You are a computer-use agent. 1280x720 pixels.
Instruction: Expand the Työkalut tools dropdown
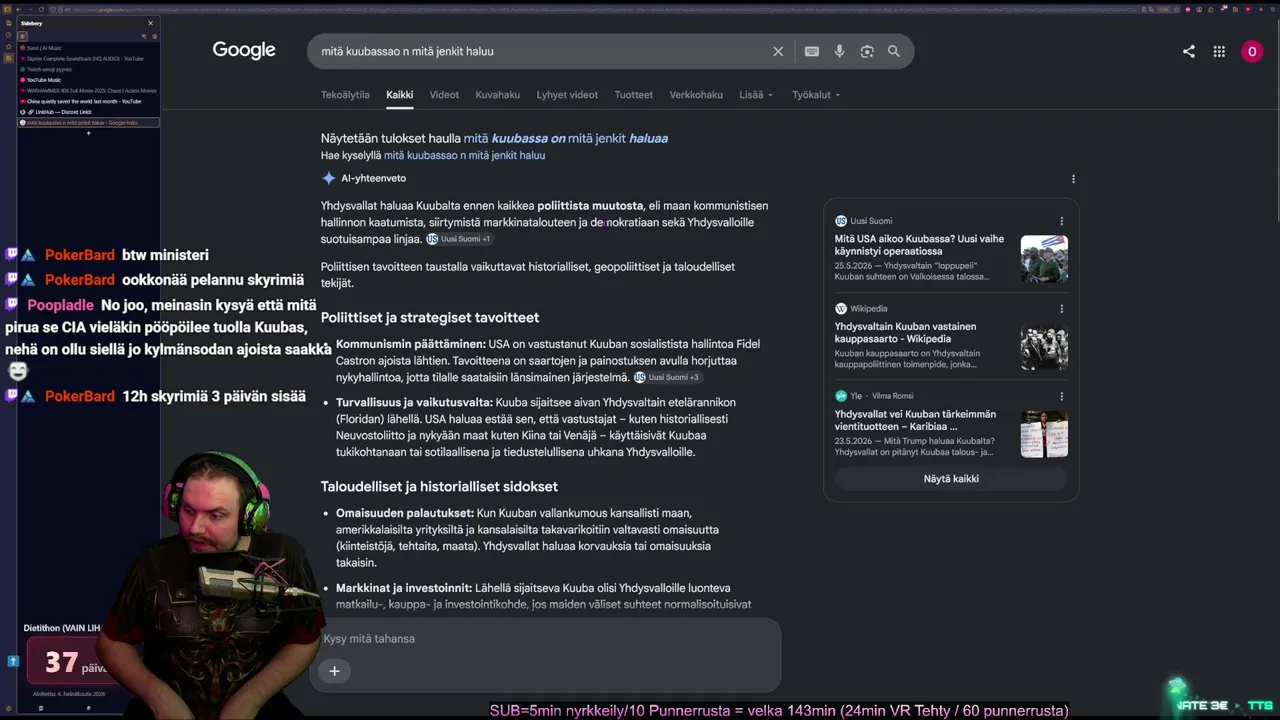(x=816, y=95)
